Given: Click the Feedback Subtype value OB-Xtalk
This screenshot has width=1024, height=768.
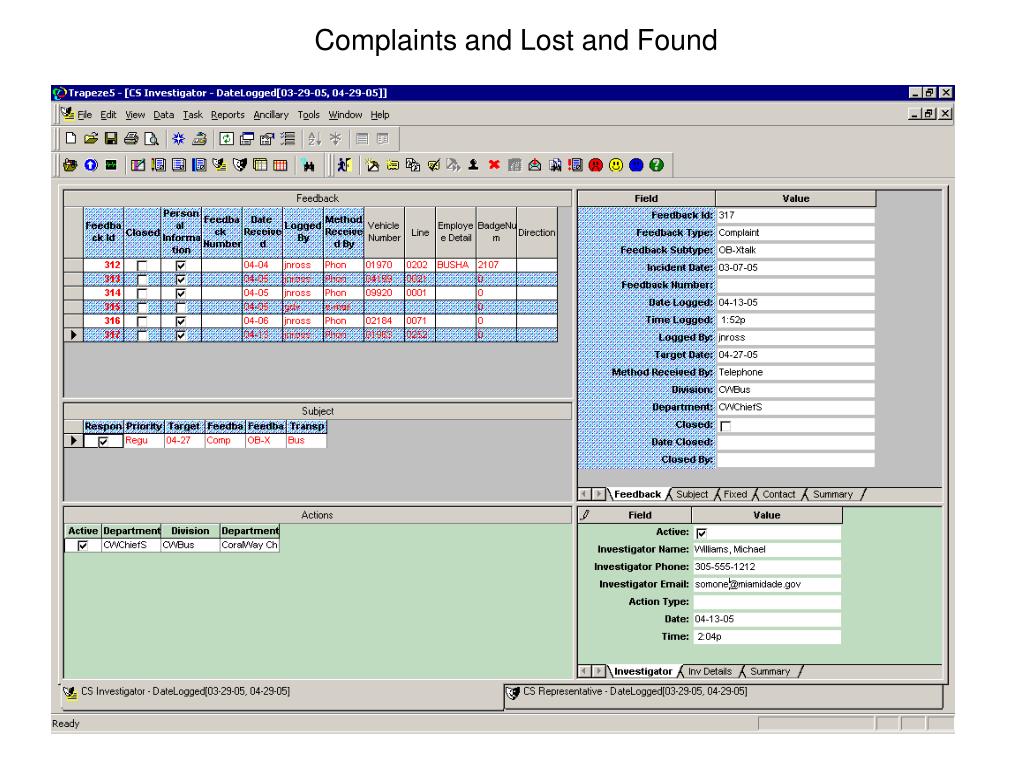Looking at the screenshot, I should (x=795, y=250).
